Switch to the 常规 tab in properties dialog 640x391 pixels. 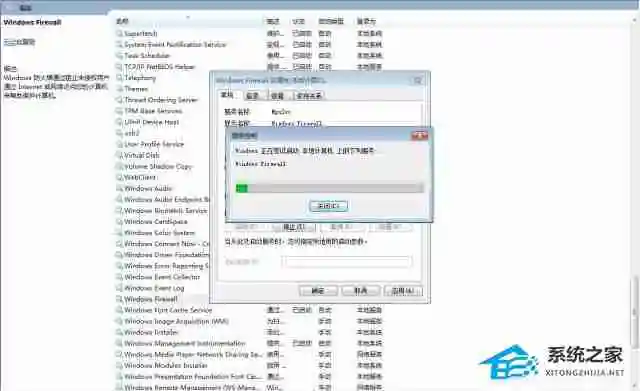227,95
